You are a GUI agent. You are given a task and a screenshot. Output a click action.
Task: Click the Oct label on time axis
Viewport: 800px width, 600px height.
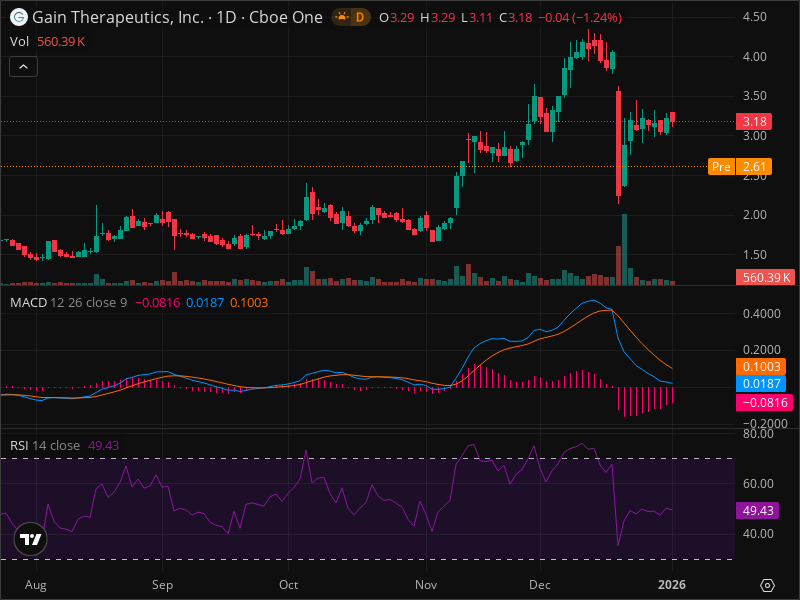coord(288,585)
